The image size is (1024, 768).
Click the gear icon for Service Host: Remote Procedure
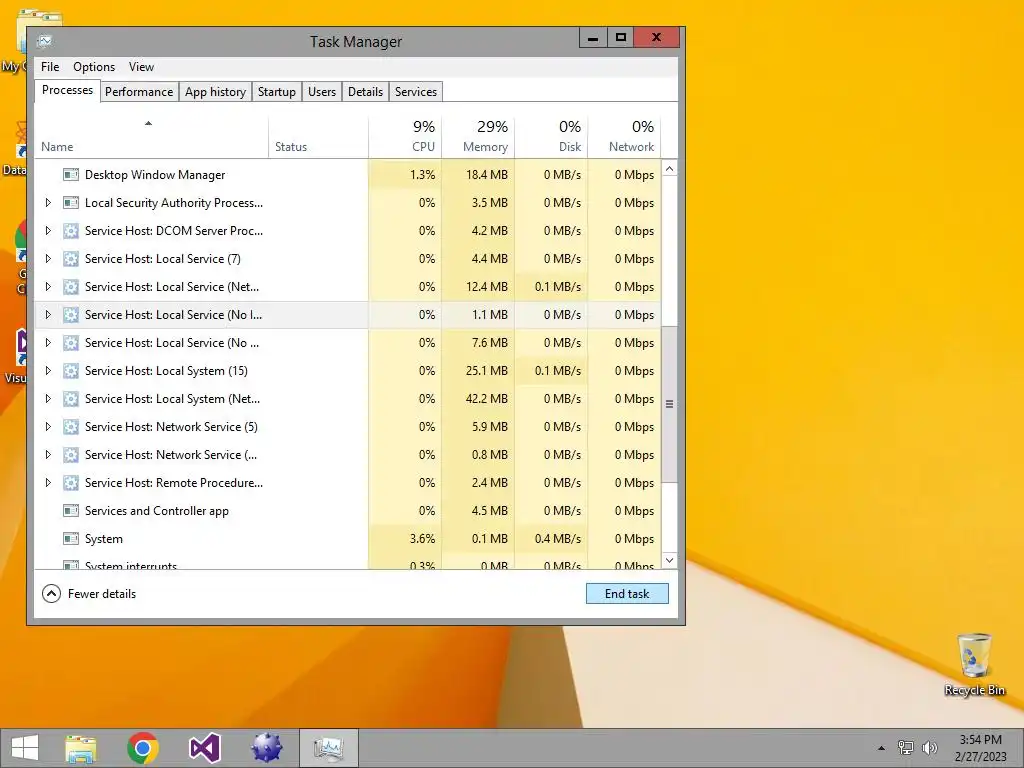[71, 483]
